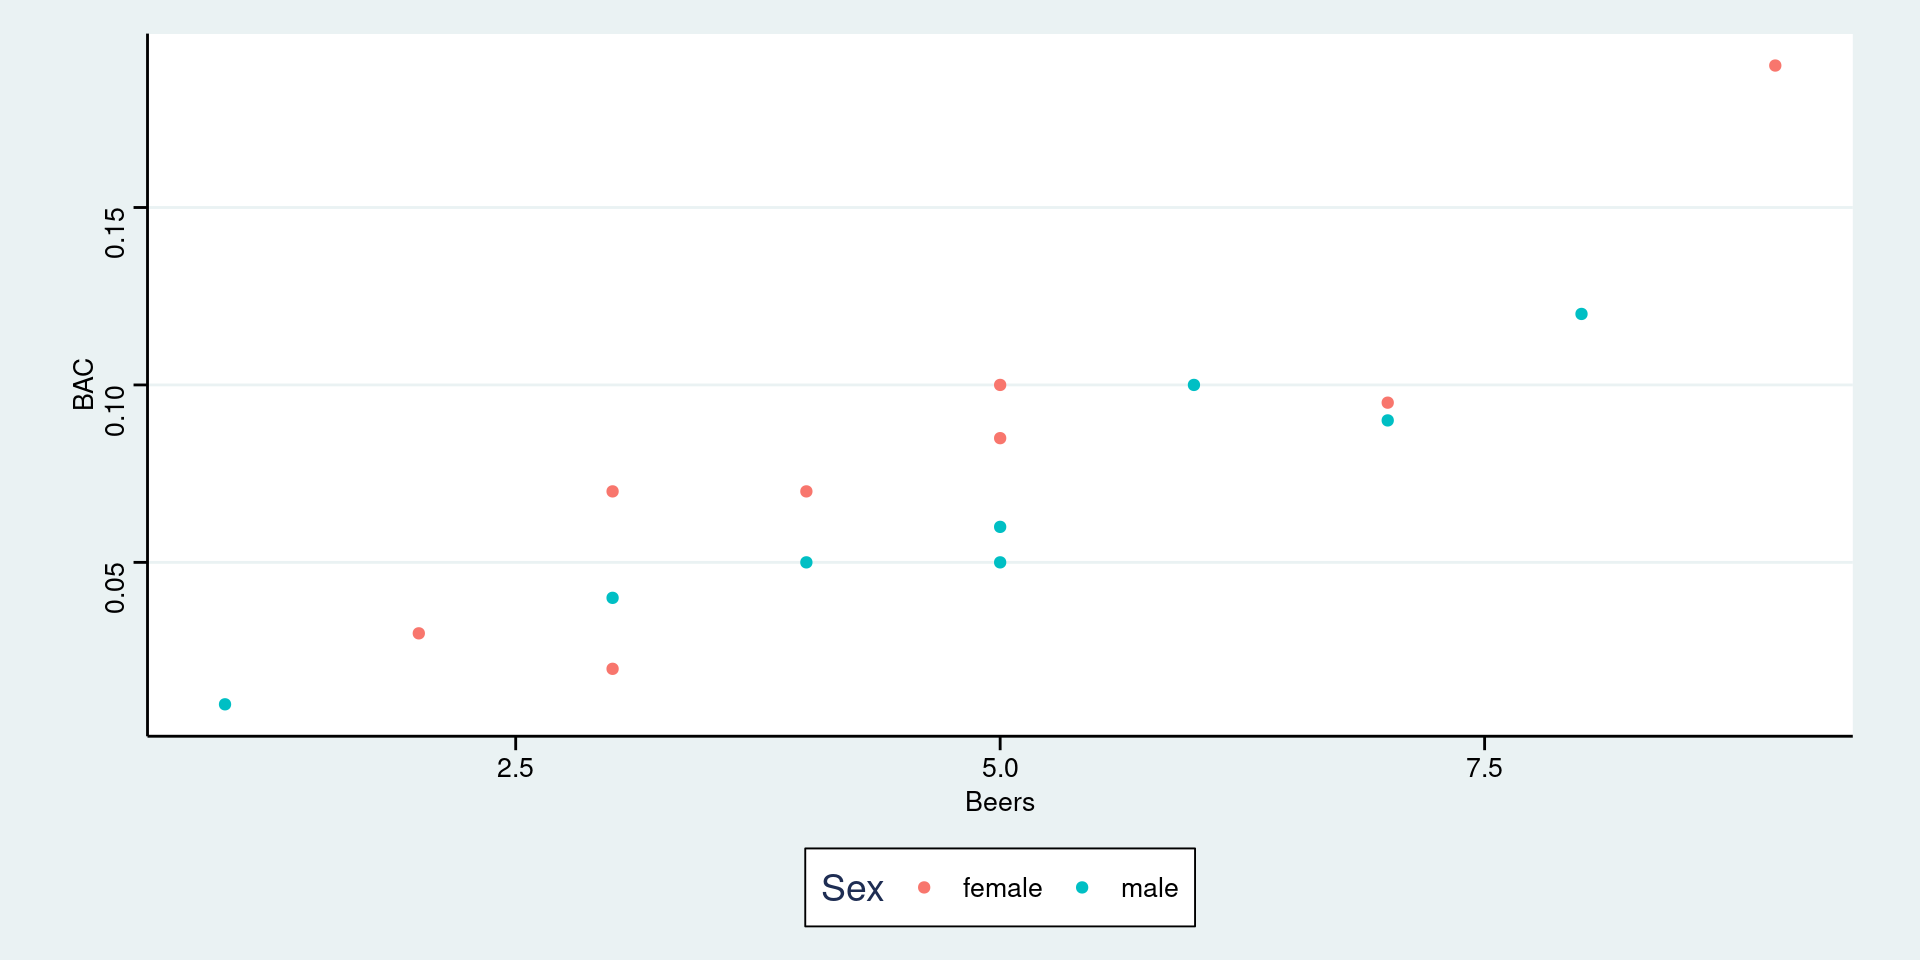Select the male point at 8 beers
The image size is (1920, 960).
(x=1581, y=314)
